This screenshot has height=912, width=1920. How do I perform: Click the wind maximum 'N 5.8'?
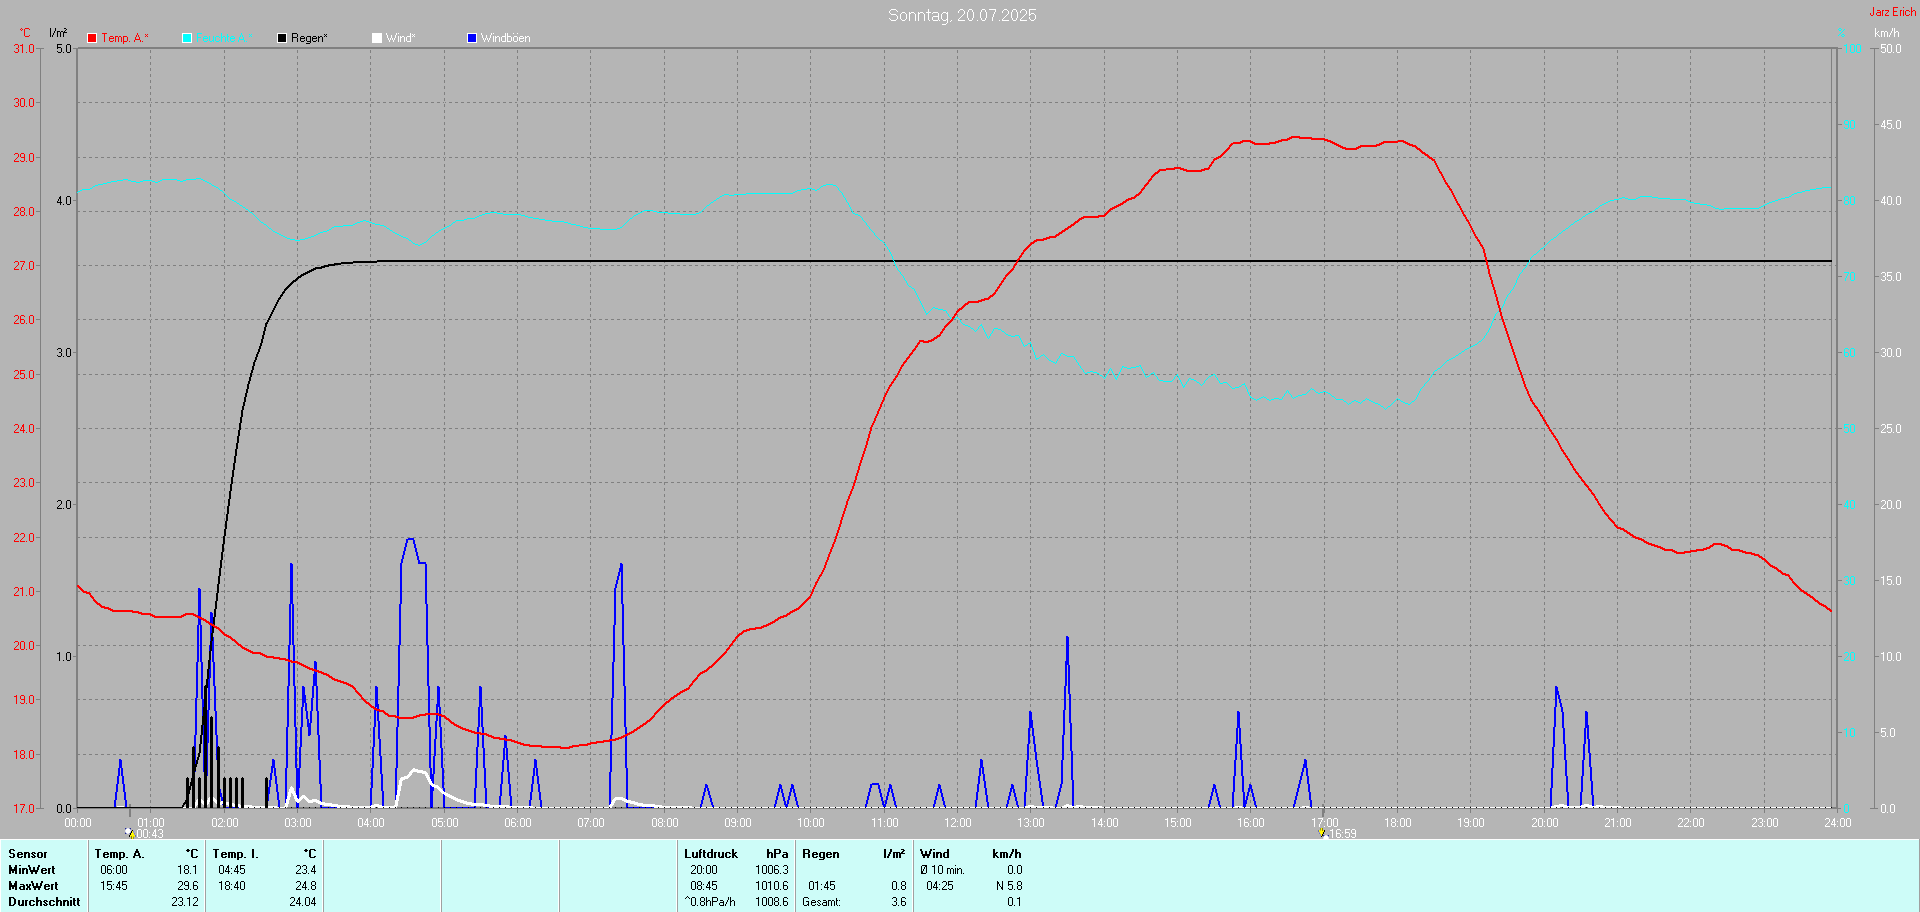[1009, 886]
